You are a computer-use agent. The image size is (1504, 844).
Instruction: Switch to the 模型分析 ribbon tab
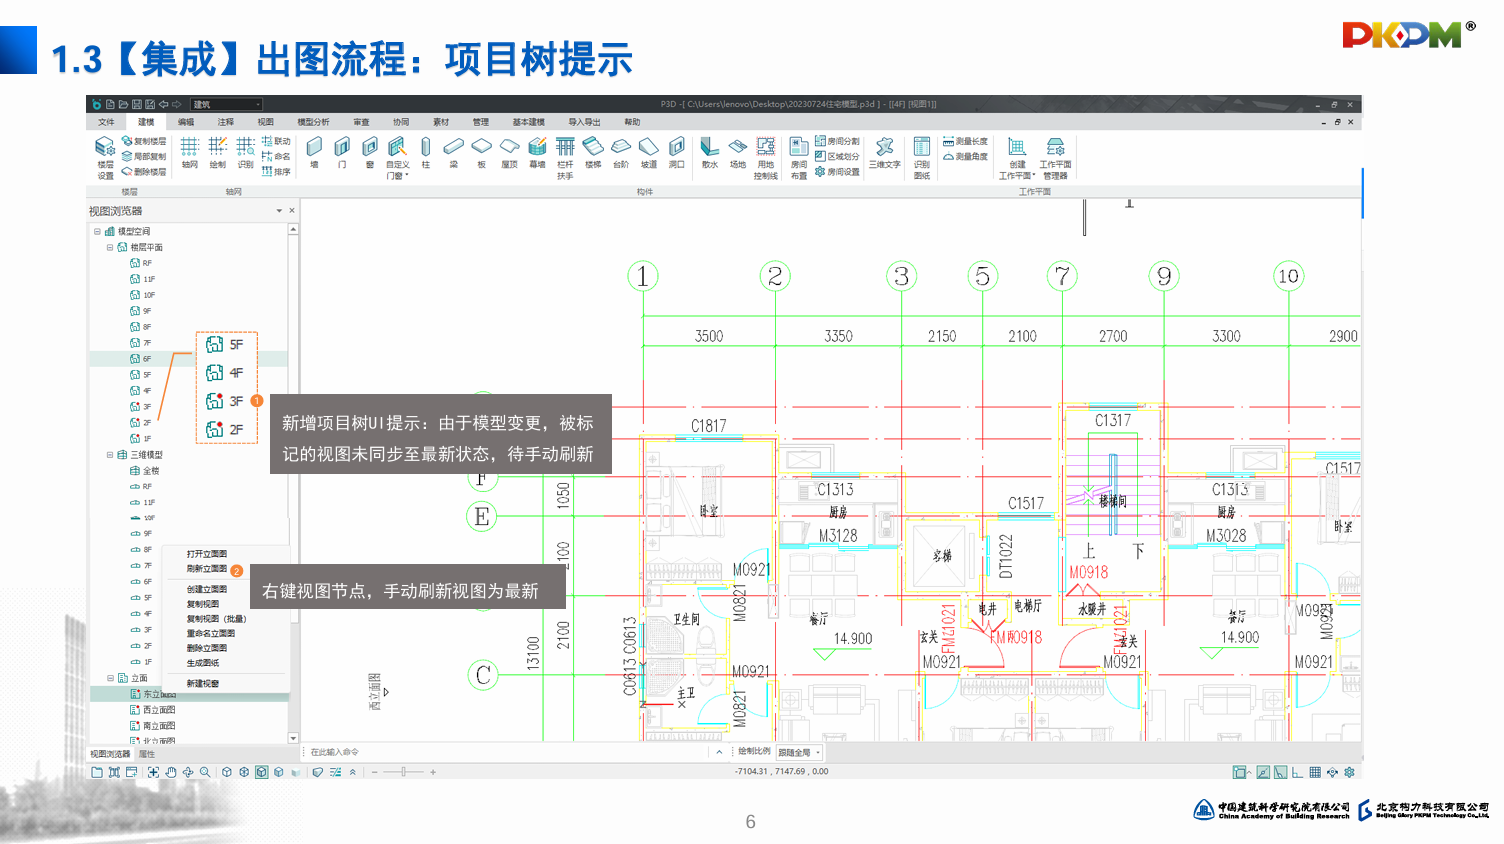(x=313, y=122)
